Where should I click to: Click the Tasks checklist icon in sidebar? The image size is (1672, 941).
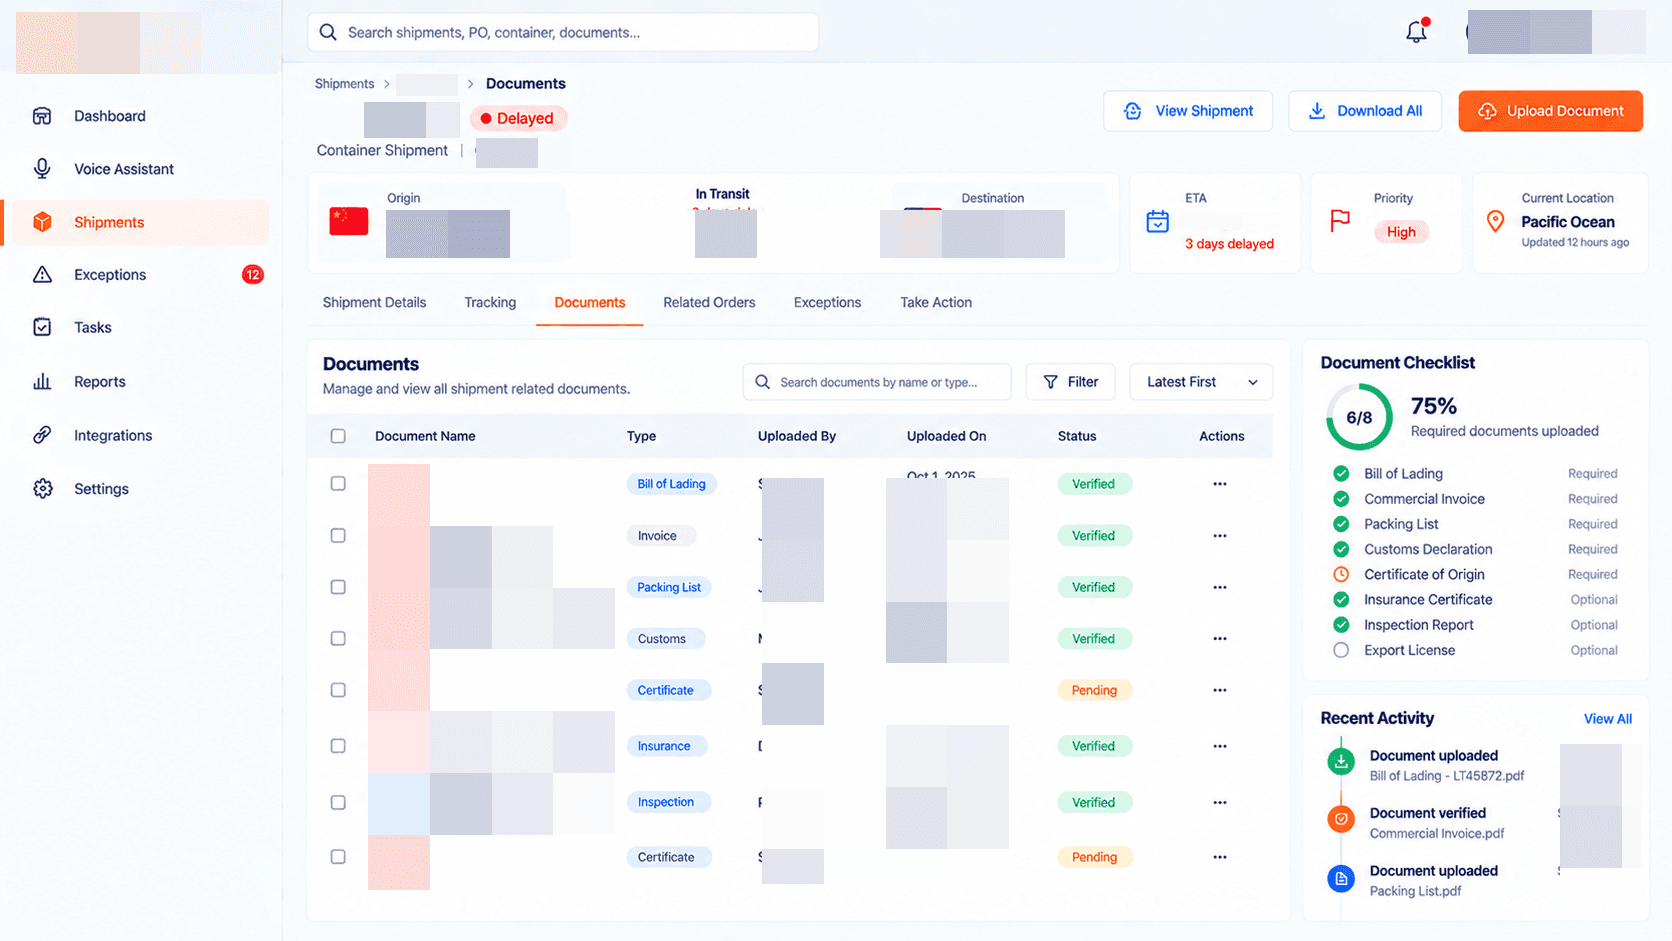click(x=42, y=327)
